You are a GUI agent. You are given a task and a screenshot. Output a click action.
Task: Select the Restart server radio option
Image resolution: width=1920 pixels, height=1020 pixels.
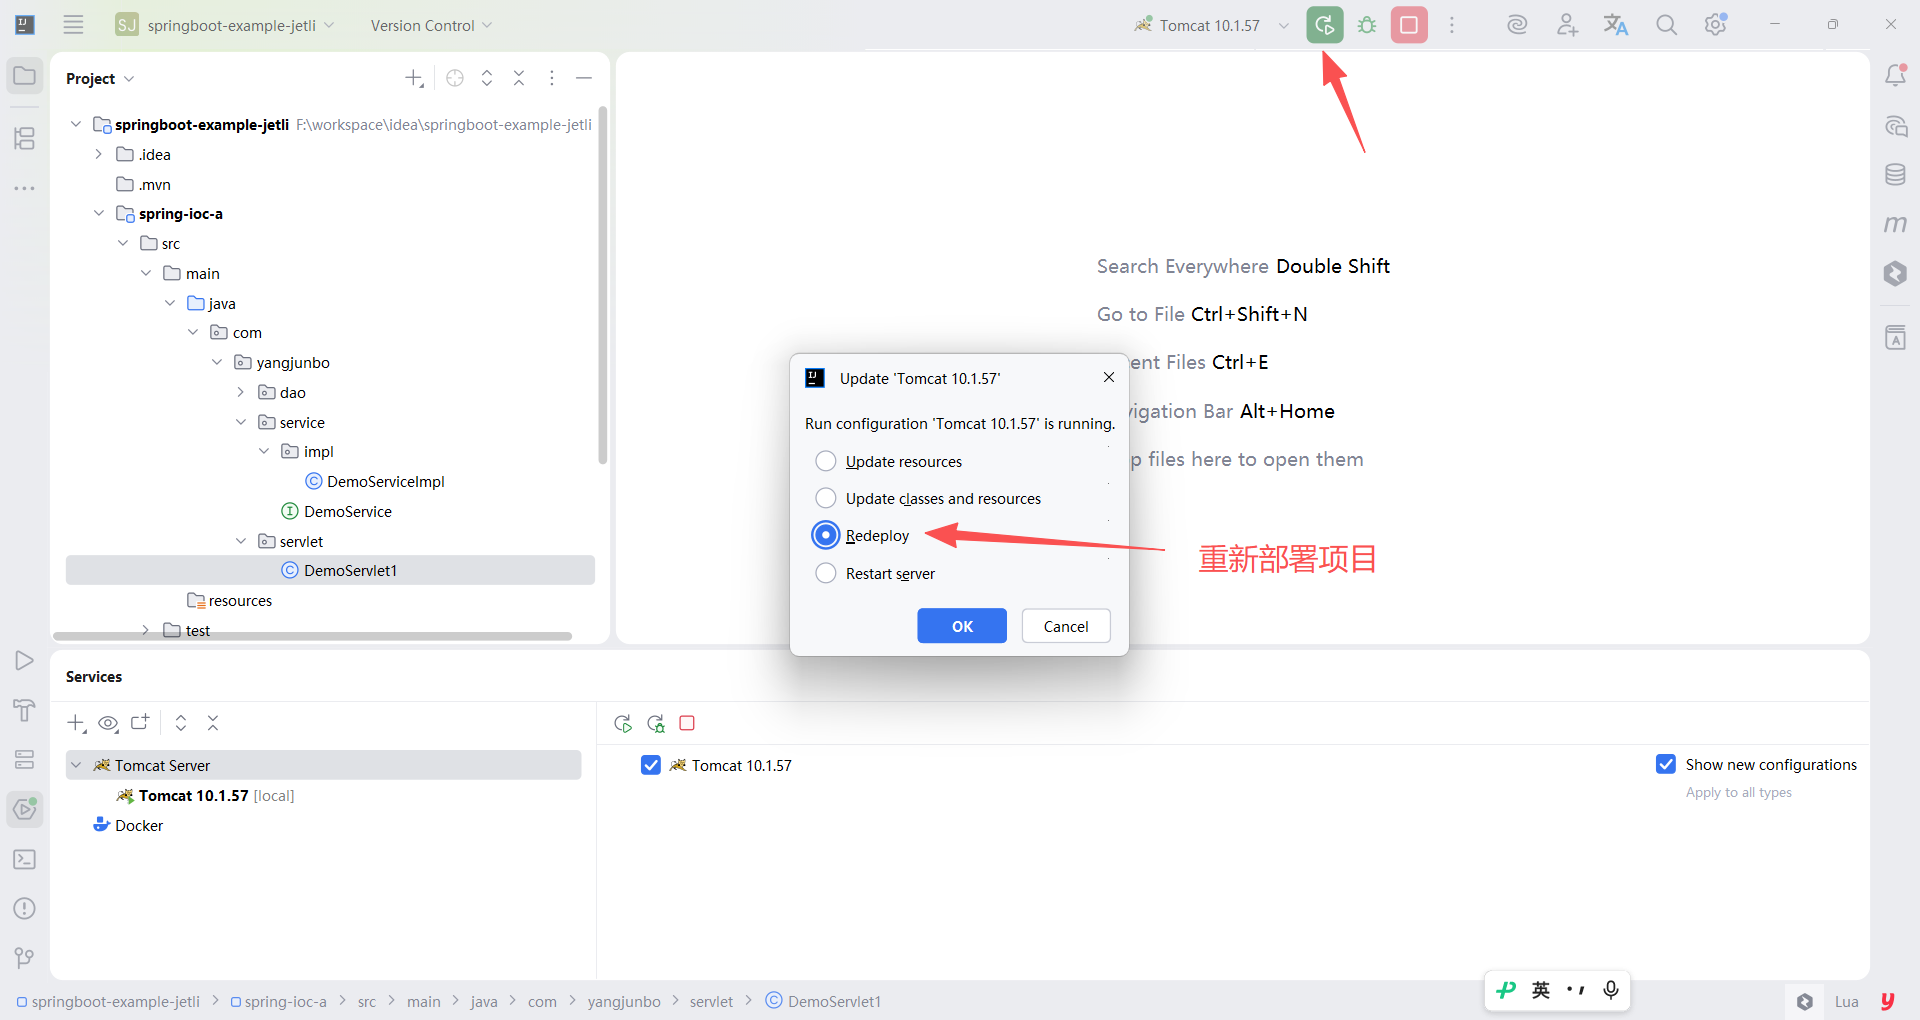pyautogui.click(x=826, y=573)
